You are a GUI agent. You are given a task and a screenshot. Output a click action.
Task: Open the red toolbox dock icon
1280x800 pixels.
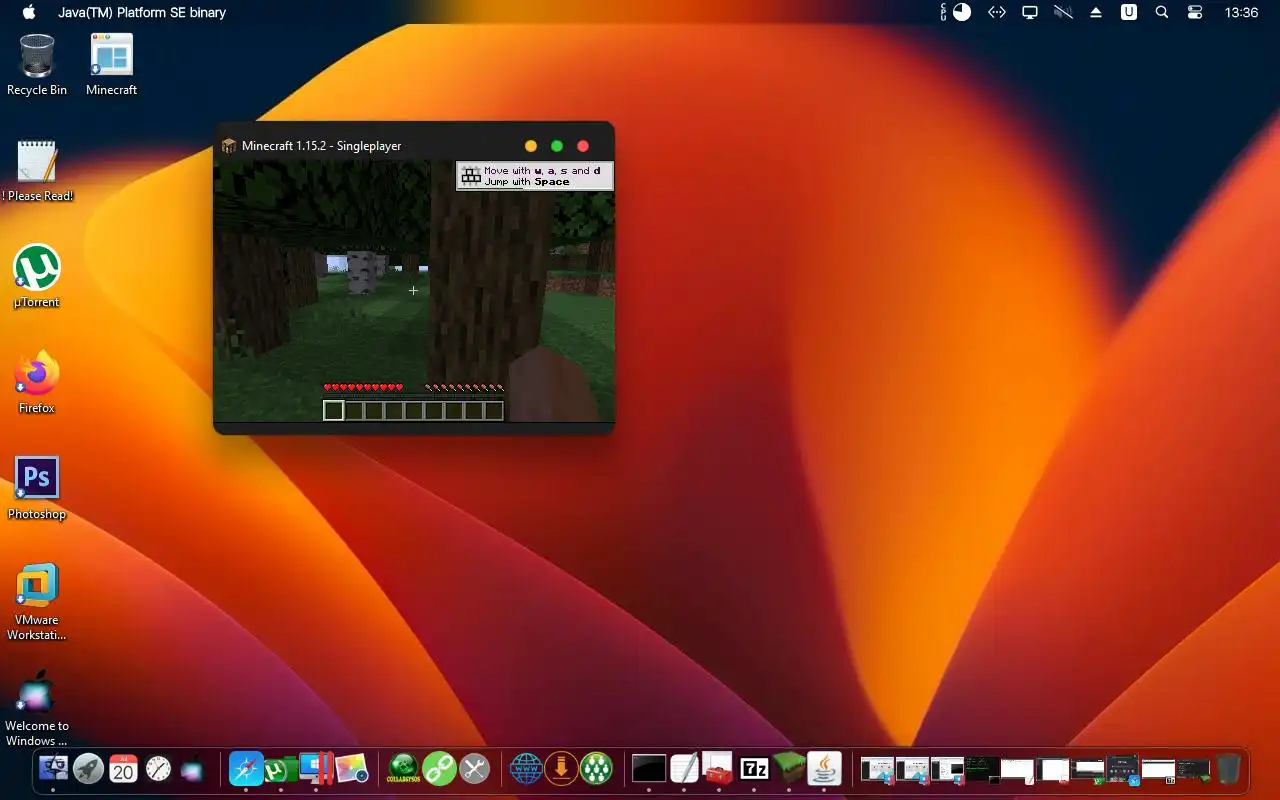click(x=718, y=768)
